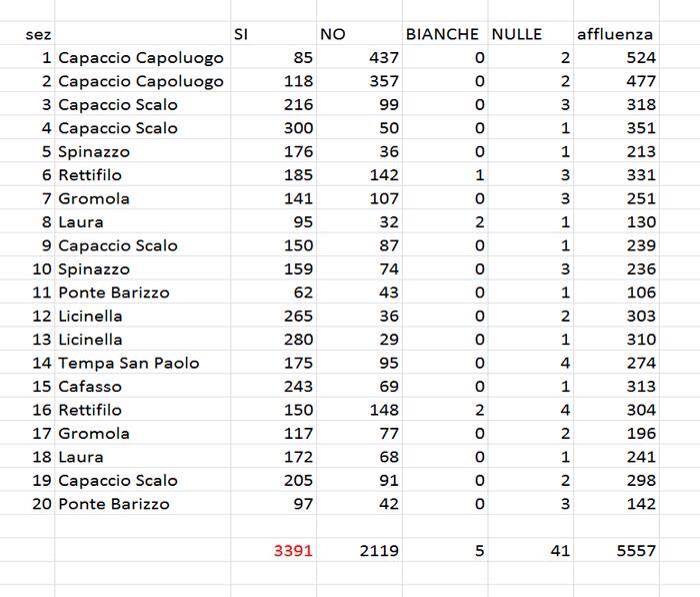Select the 'Ponte Barizzo' cell in row 20
Viewport: 700px width, 597px height.
click(143, 504)
